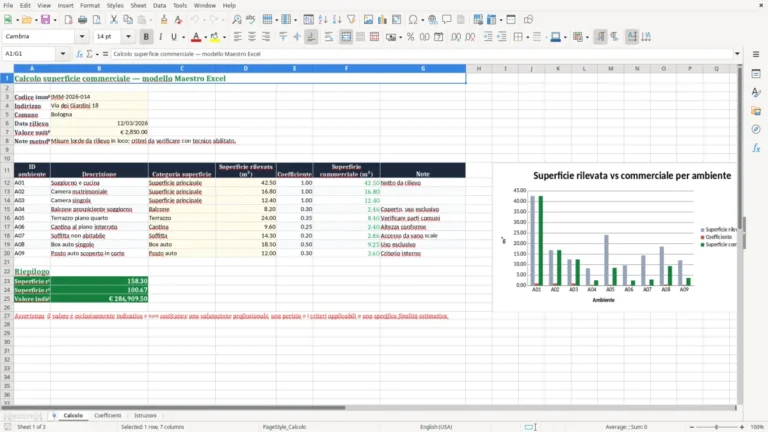The width and height of the screenshot is (768, 432).
Task: Click the Copy icon
Action: pos(128,20)
